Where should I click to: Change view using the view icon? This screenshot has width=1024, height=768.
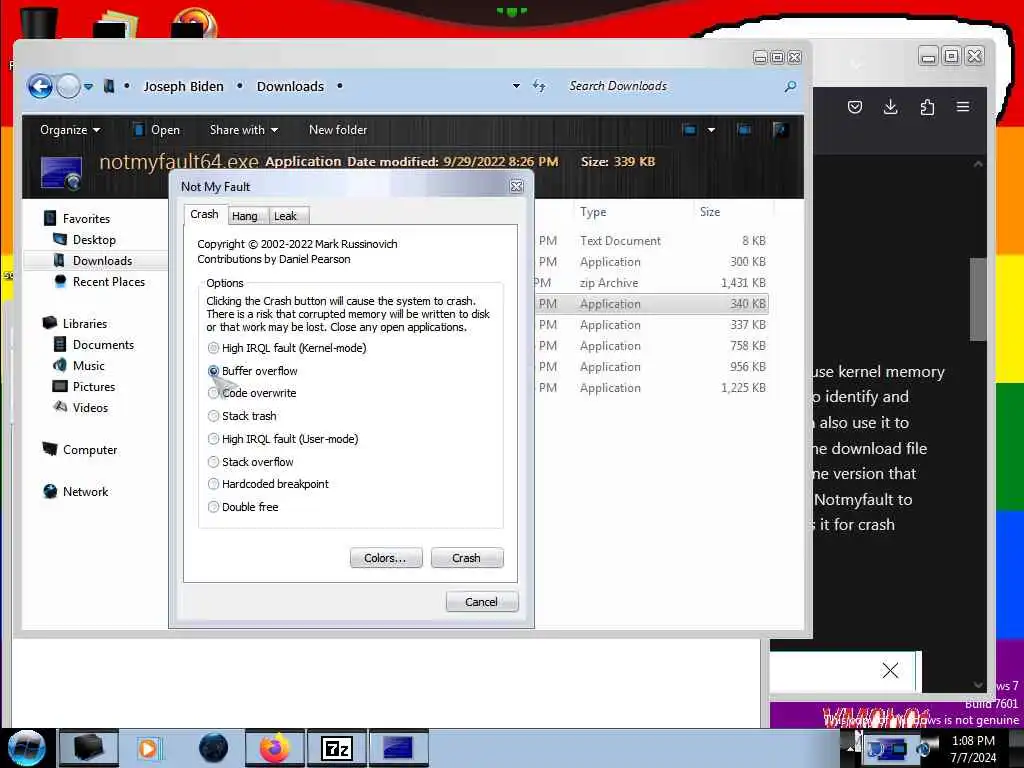pos(689,130)
